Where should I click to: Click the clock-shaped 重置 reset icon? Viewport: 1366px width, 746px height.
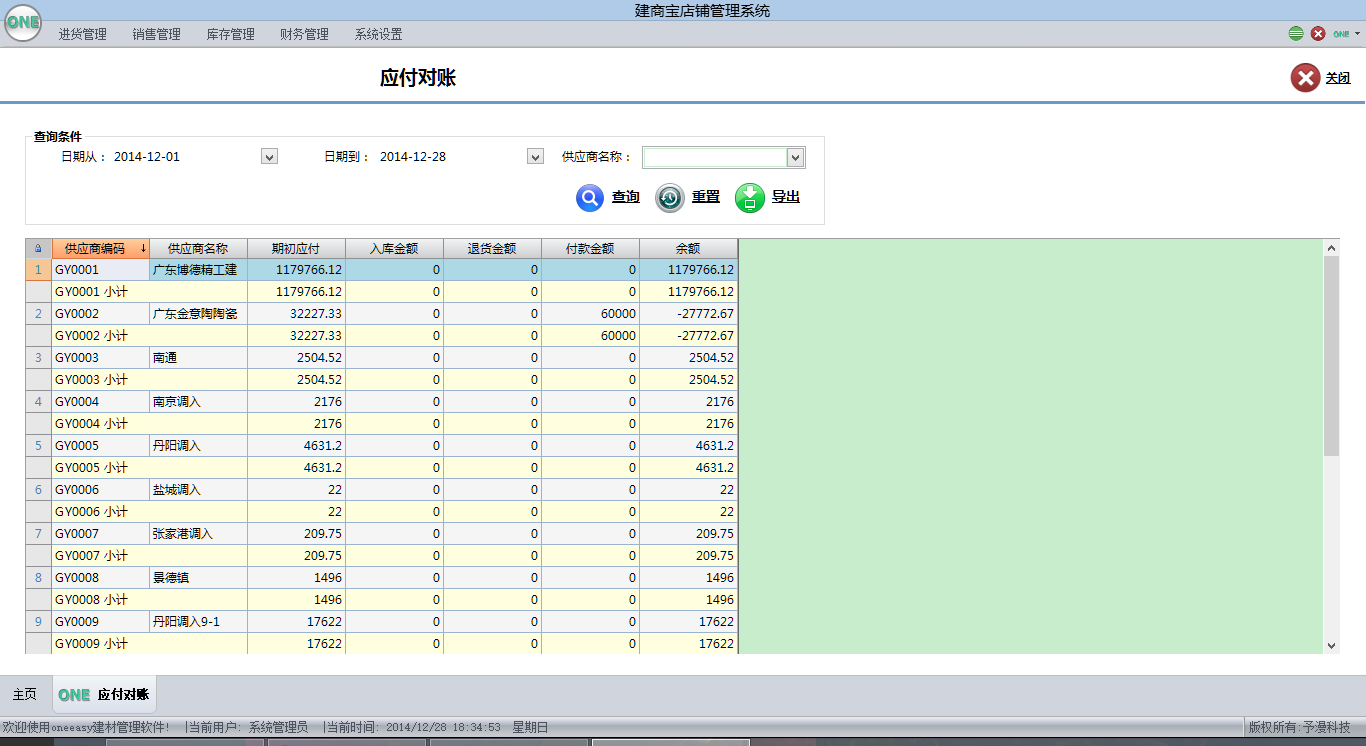(x=669, y=198)
